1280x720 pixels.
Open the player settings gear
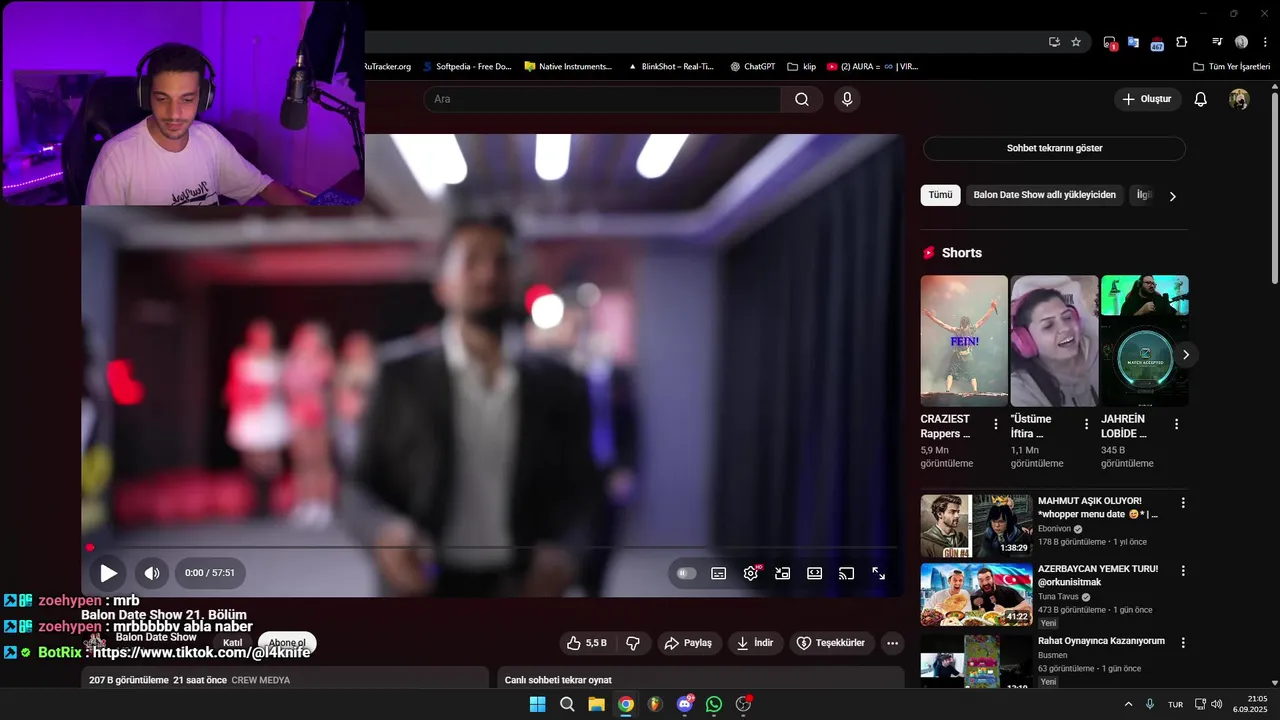(x=751, y=573)
